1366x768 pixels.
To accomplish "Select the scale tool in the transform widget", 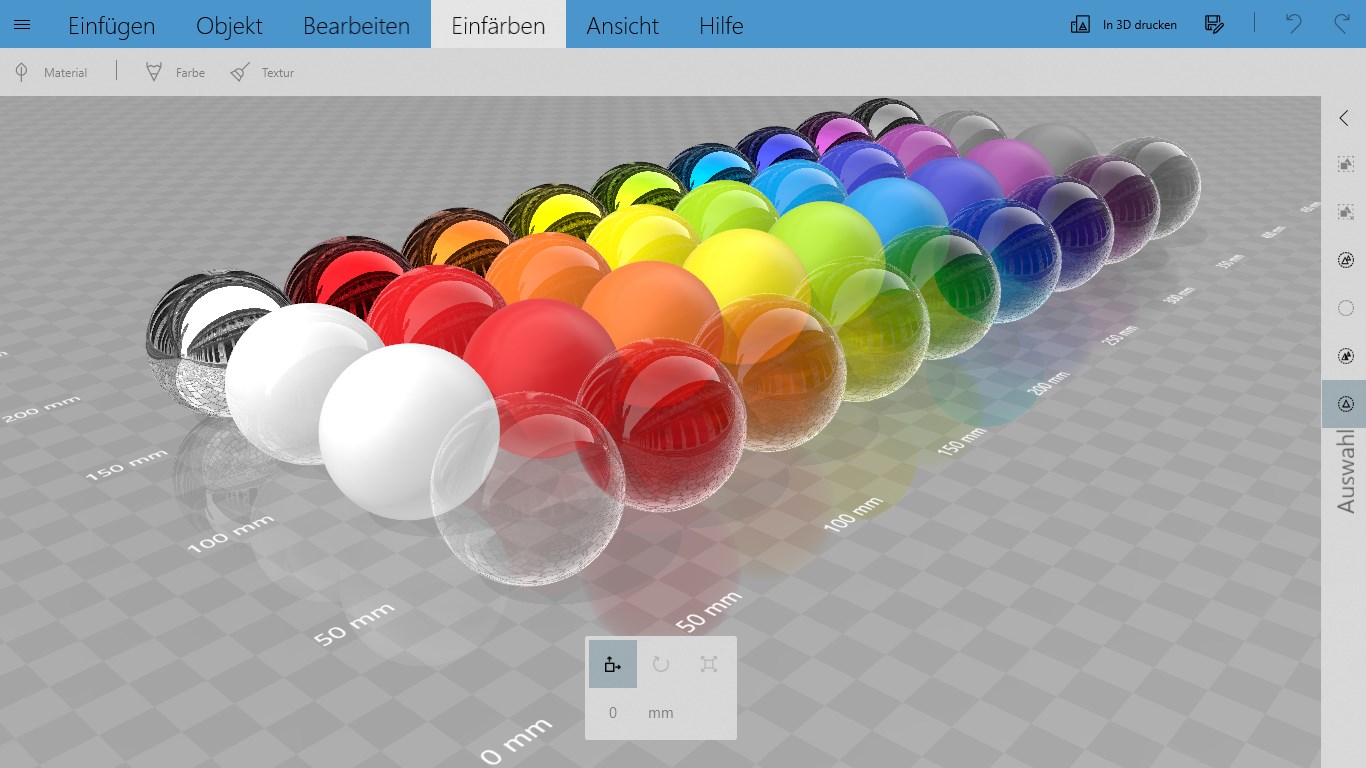I will pos(709,663).
